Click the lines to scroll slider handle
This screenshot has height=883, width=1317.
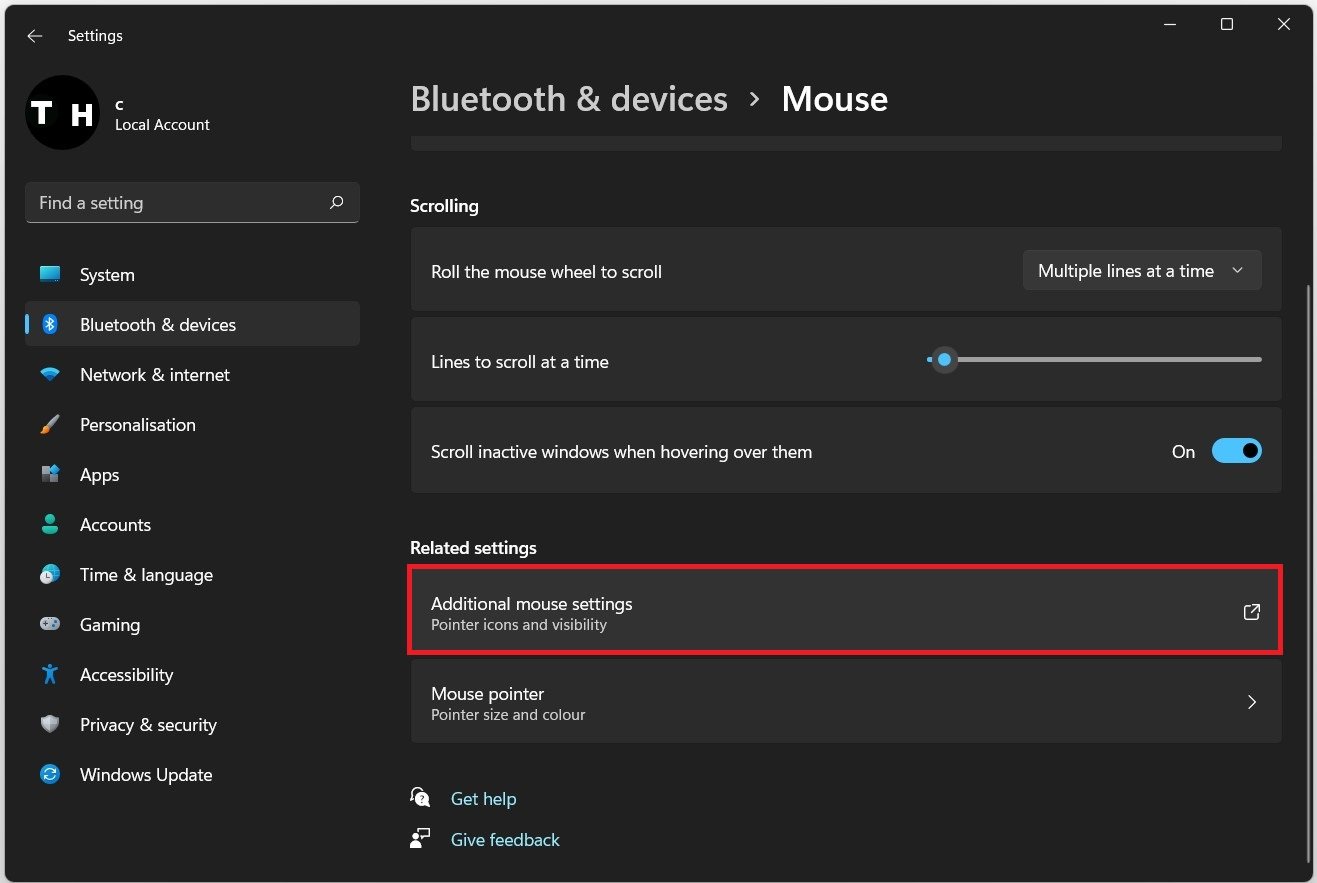(943, 360)
